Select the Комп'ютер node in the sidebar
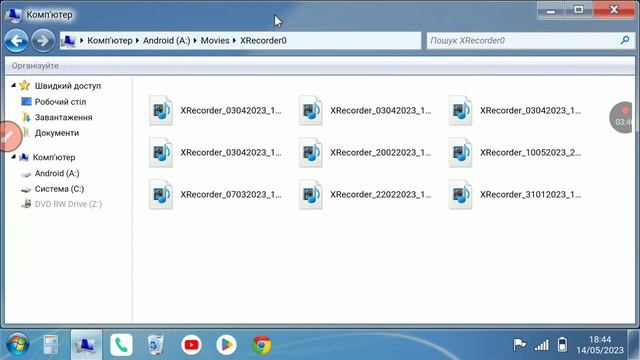The height and width of the screenshot is (360, 640). (54, 157)
